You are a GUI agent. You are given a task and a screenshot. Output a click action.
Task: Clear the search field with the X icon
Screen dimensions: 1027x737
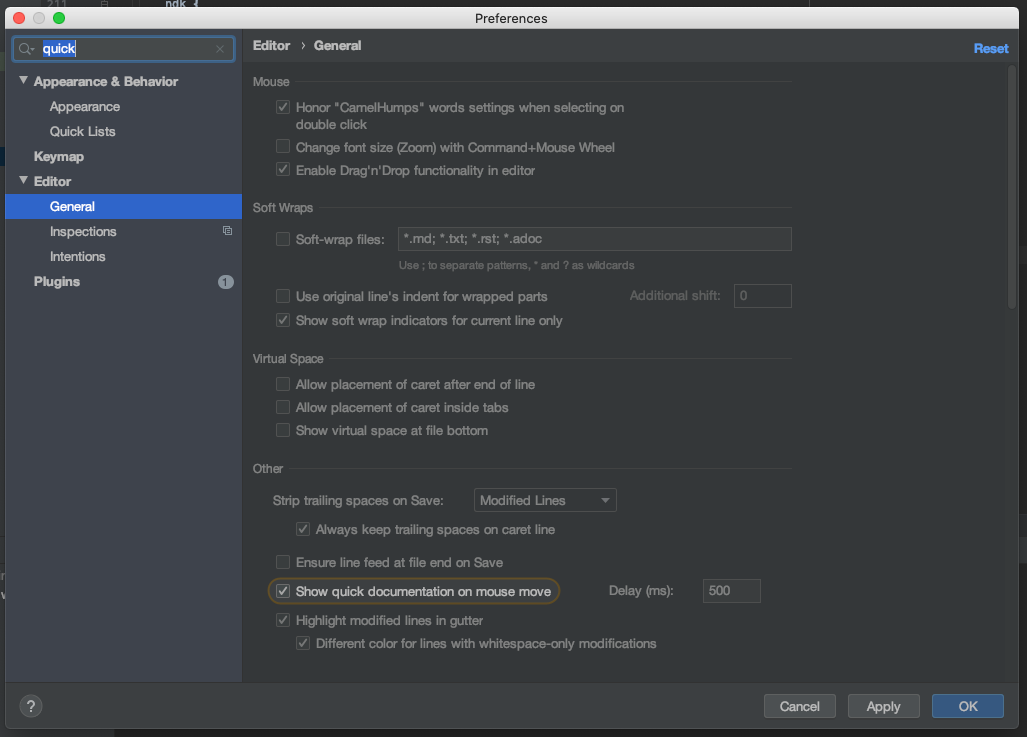point(220,49)
